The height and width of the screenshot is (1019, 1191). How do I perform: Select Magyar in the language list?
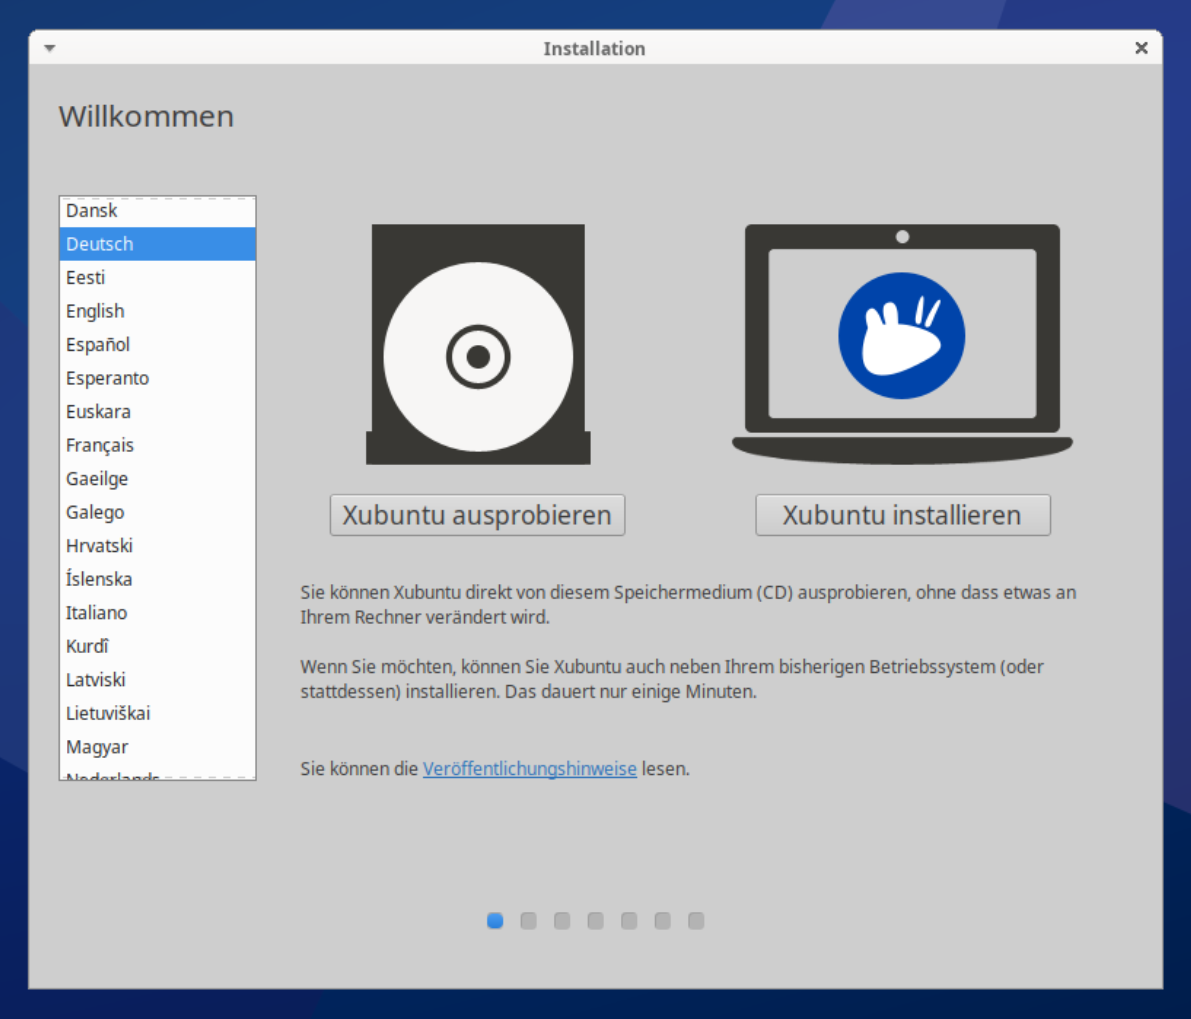click(97, 747)
